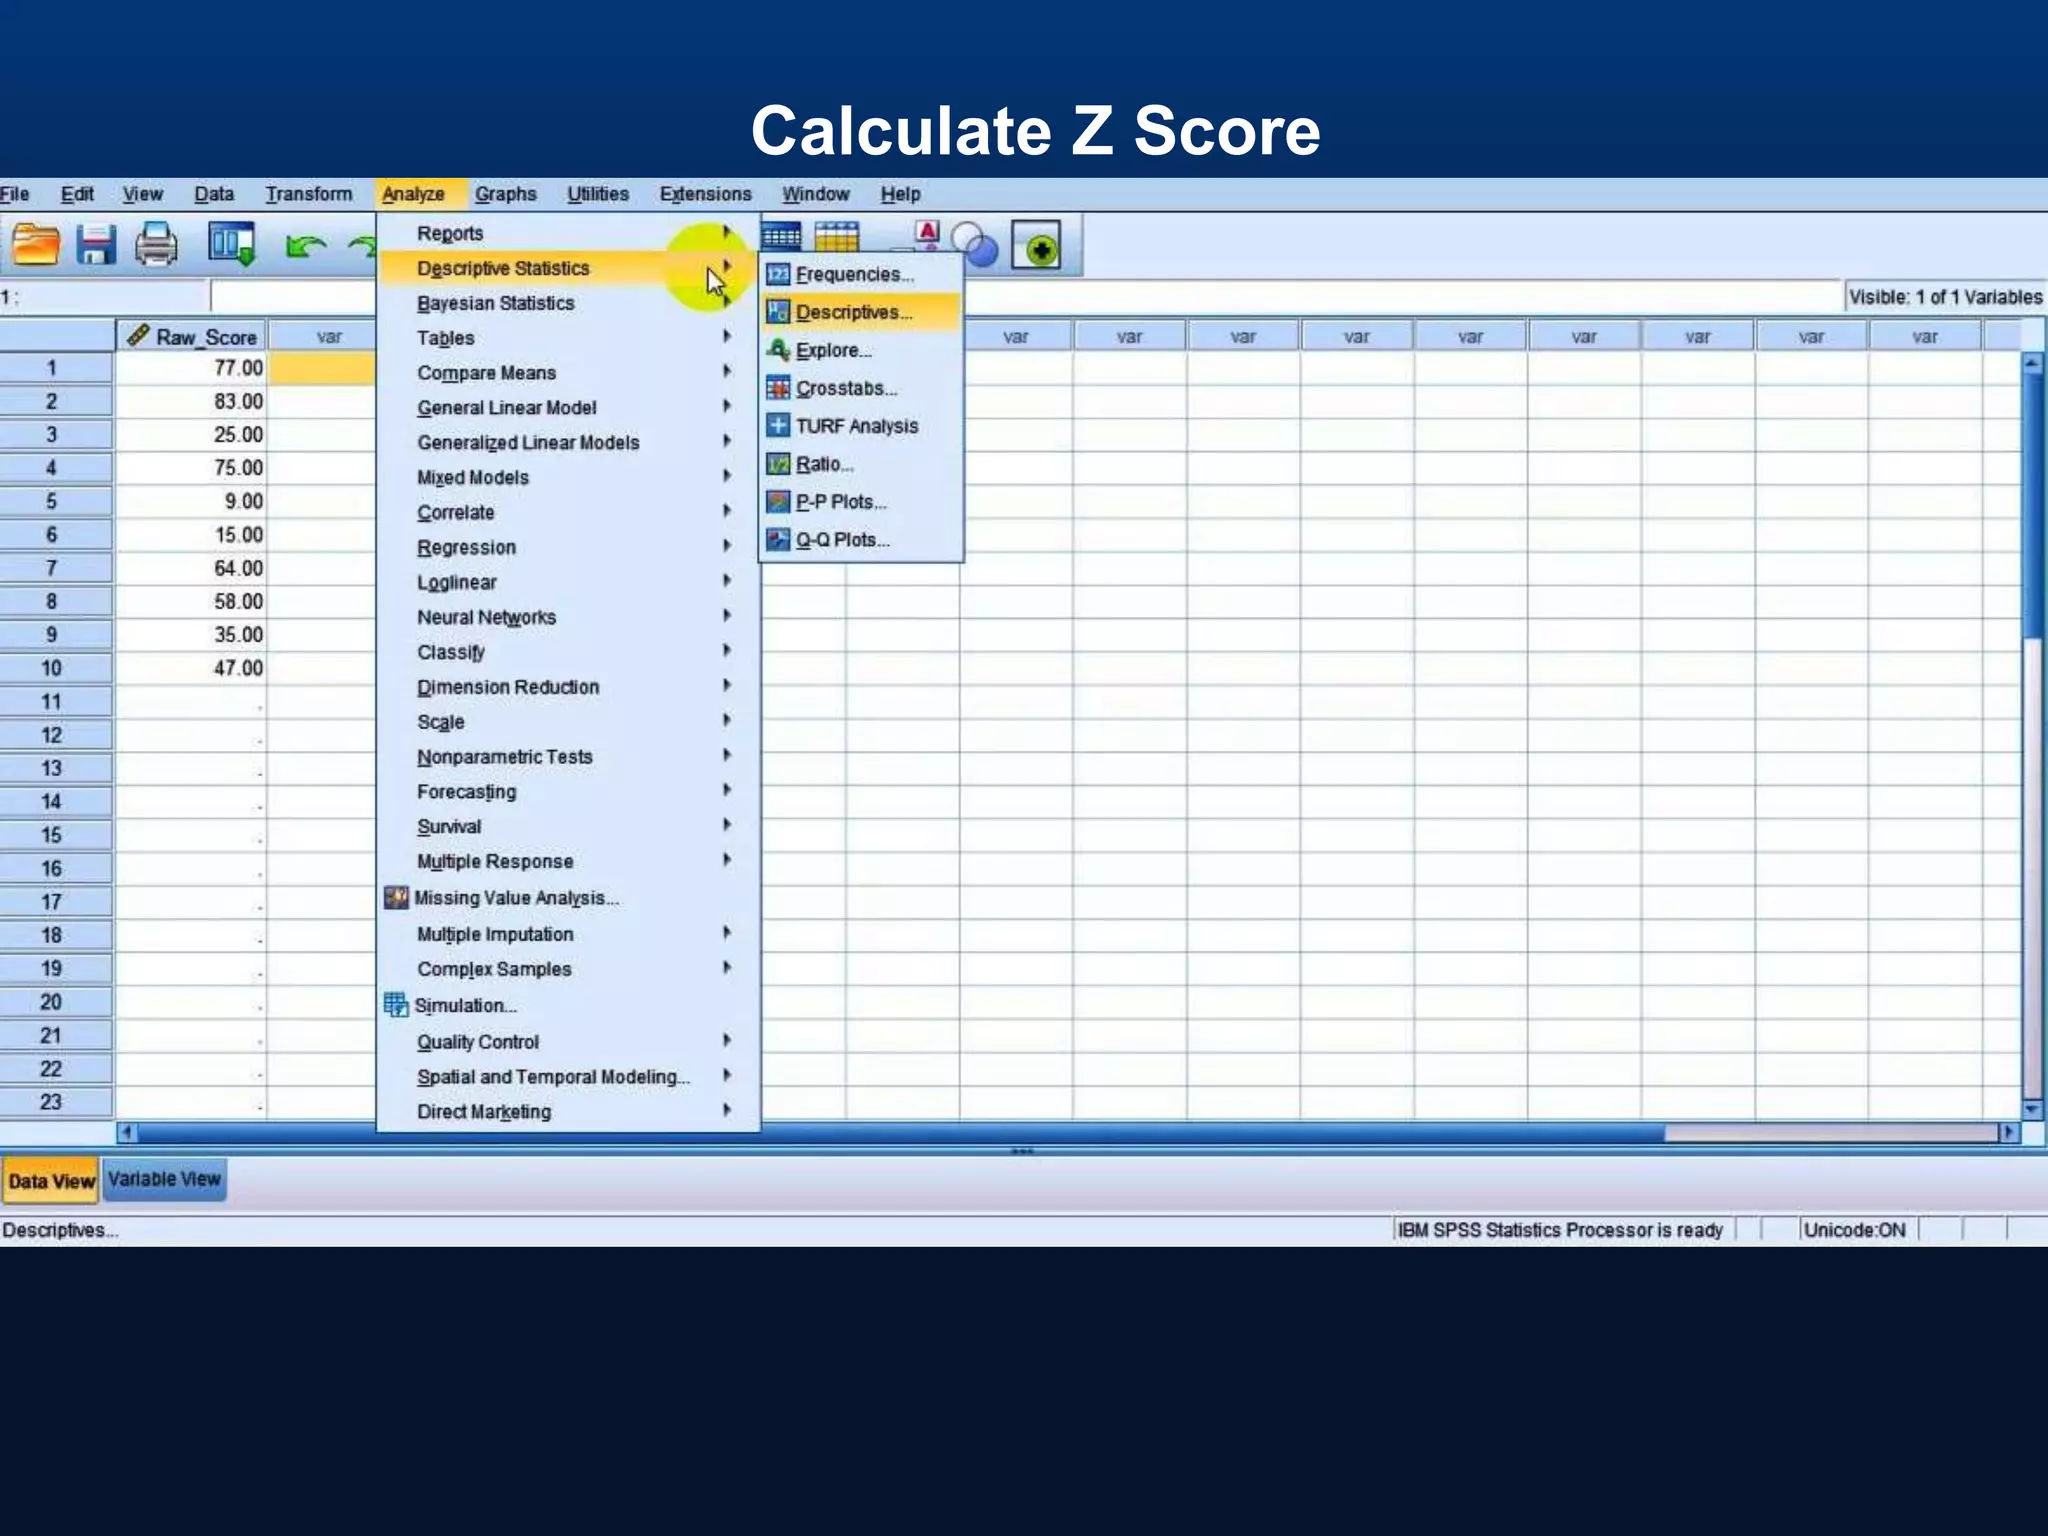Save the dataset with the floppy disk icon
This screenshot has width=2048, height=1536.
pyautogui.click(x=96, y=244)
